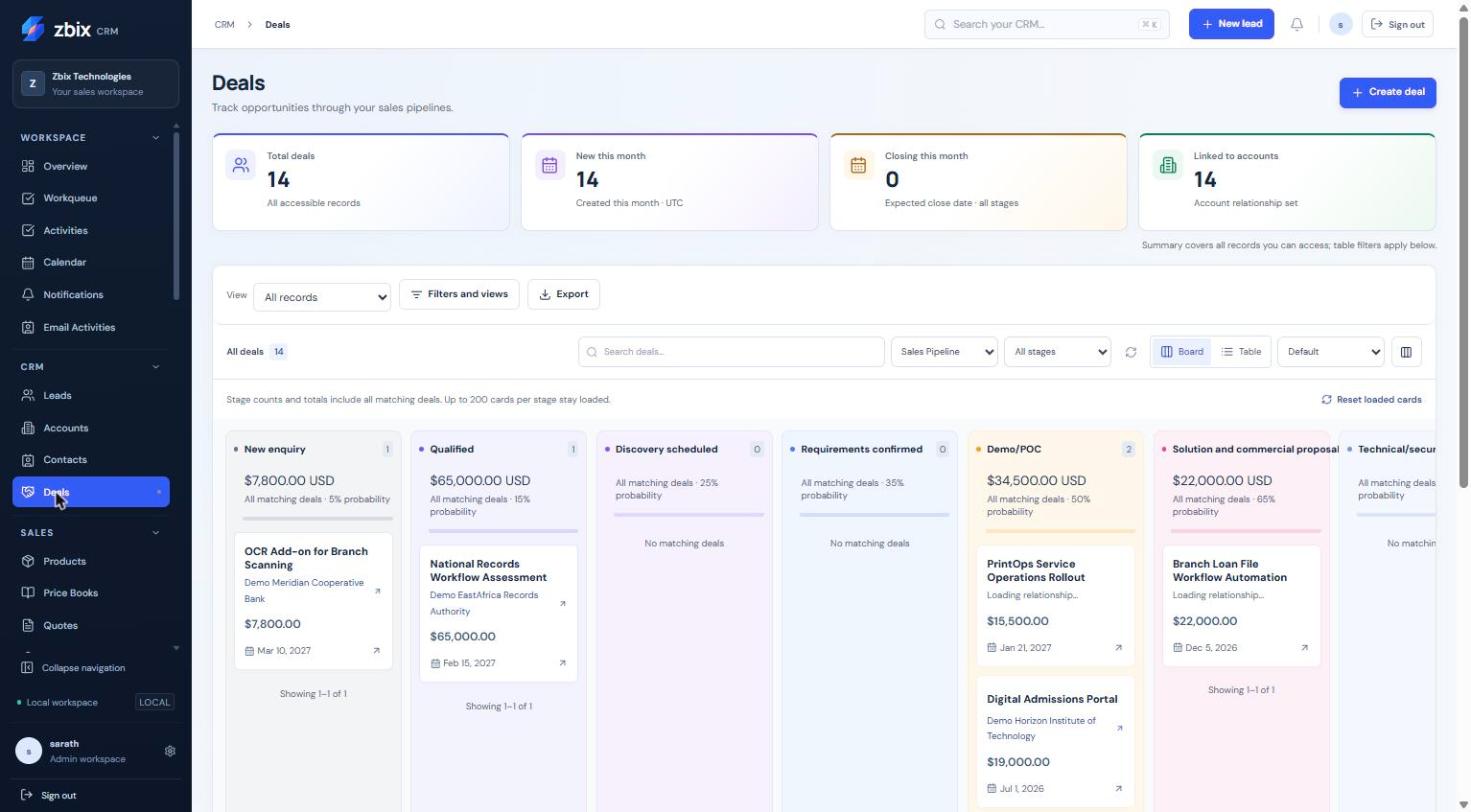Screen dimensions: 1471x812
Task: Open Calendar from the sidebar
Action: [x=91, y=263]
